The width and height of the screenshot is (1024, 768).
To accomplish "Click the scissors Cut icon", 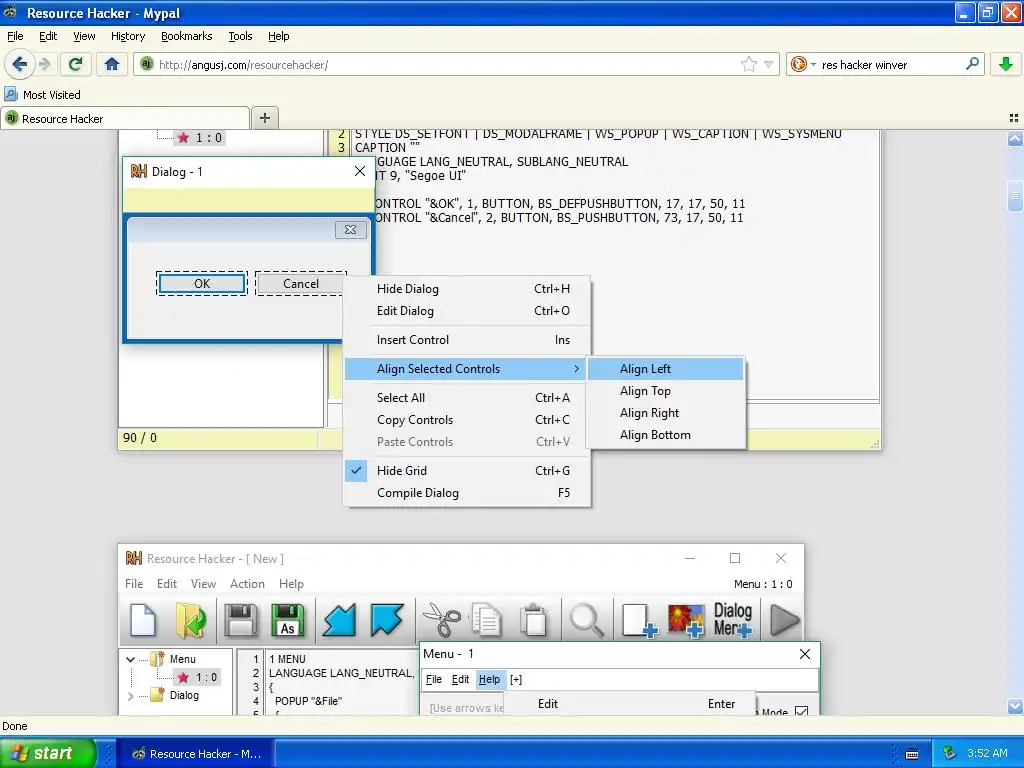I will 441,620.
